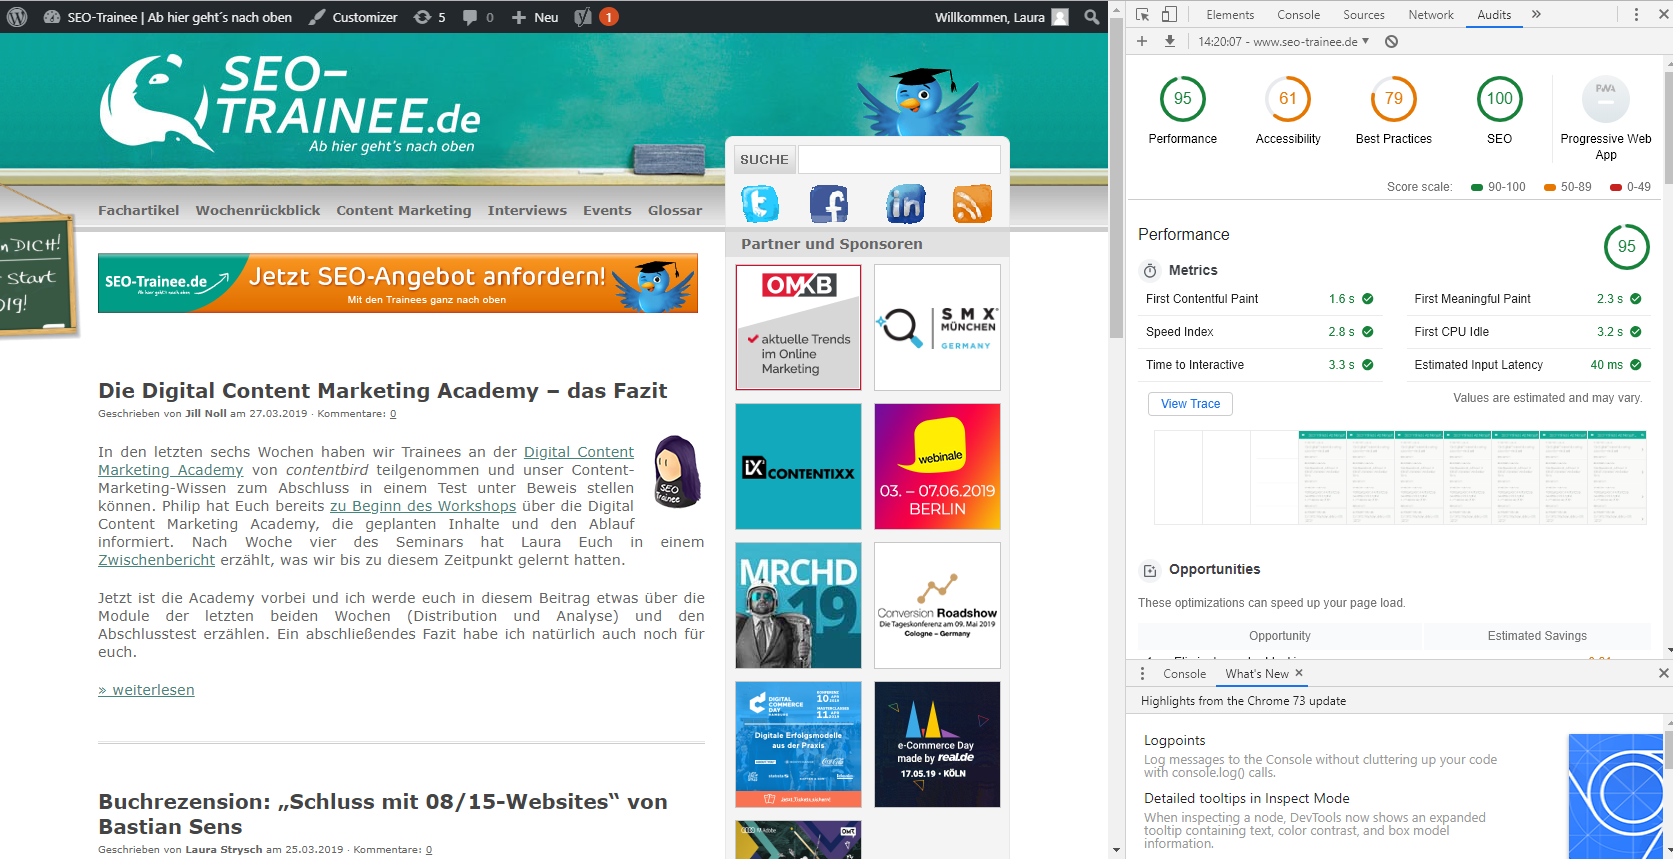1673x859 pixels.
Task: Click the Metrics stopwatch icon
Action: pyautogui.click(x=1150, y=271)
